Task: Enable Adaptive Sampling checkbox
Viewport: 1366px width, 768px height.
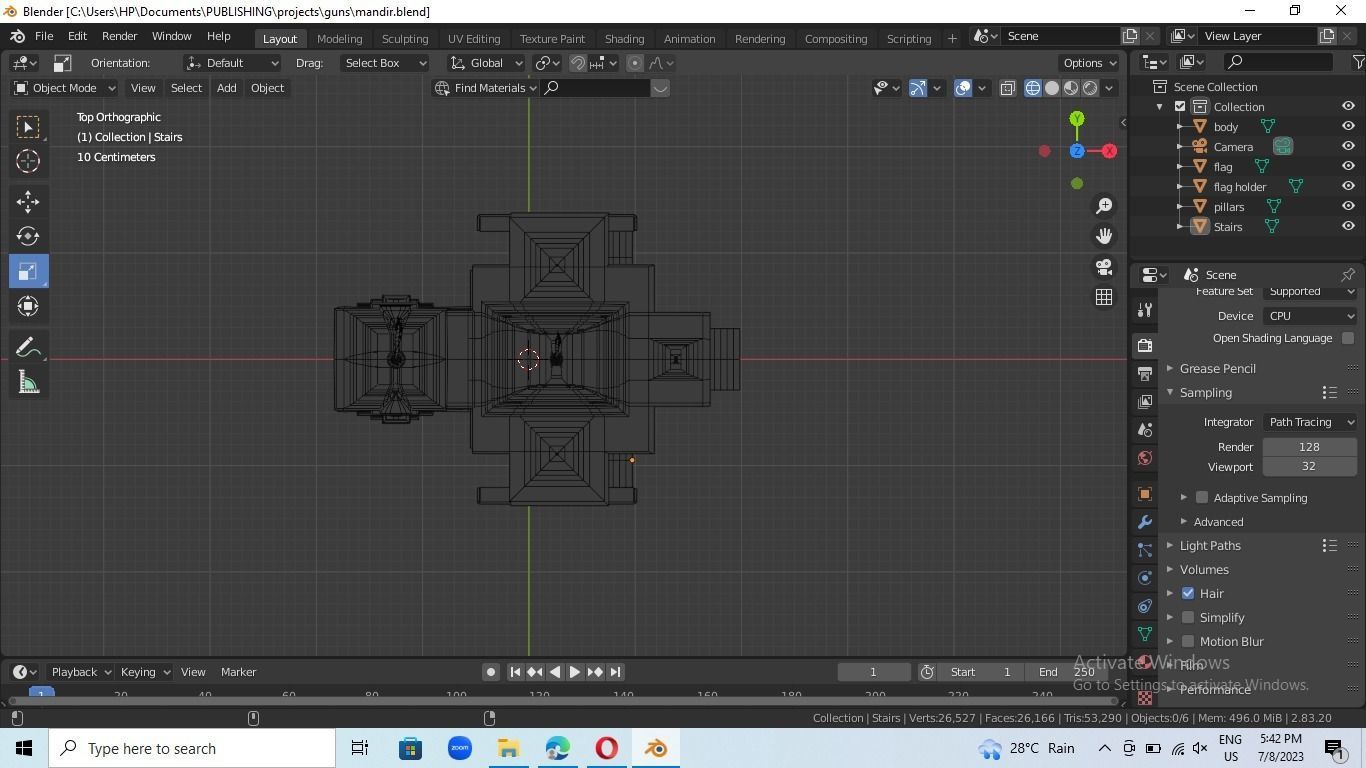Action: 1202,498
